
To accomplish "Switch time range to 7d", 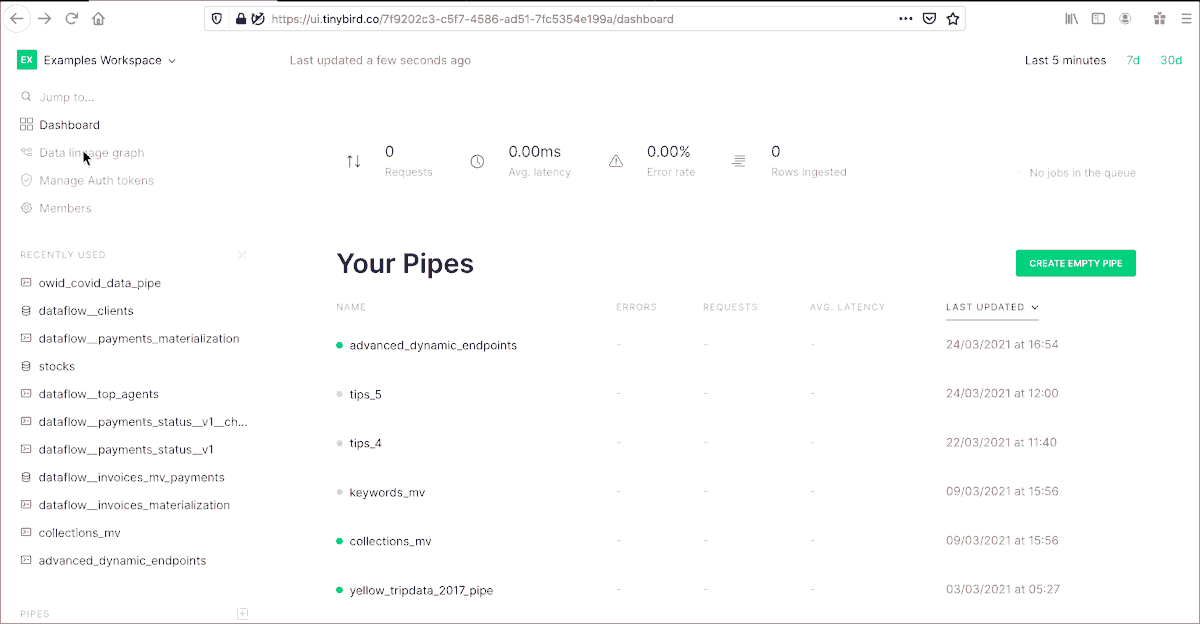I will [1133, 60].
